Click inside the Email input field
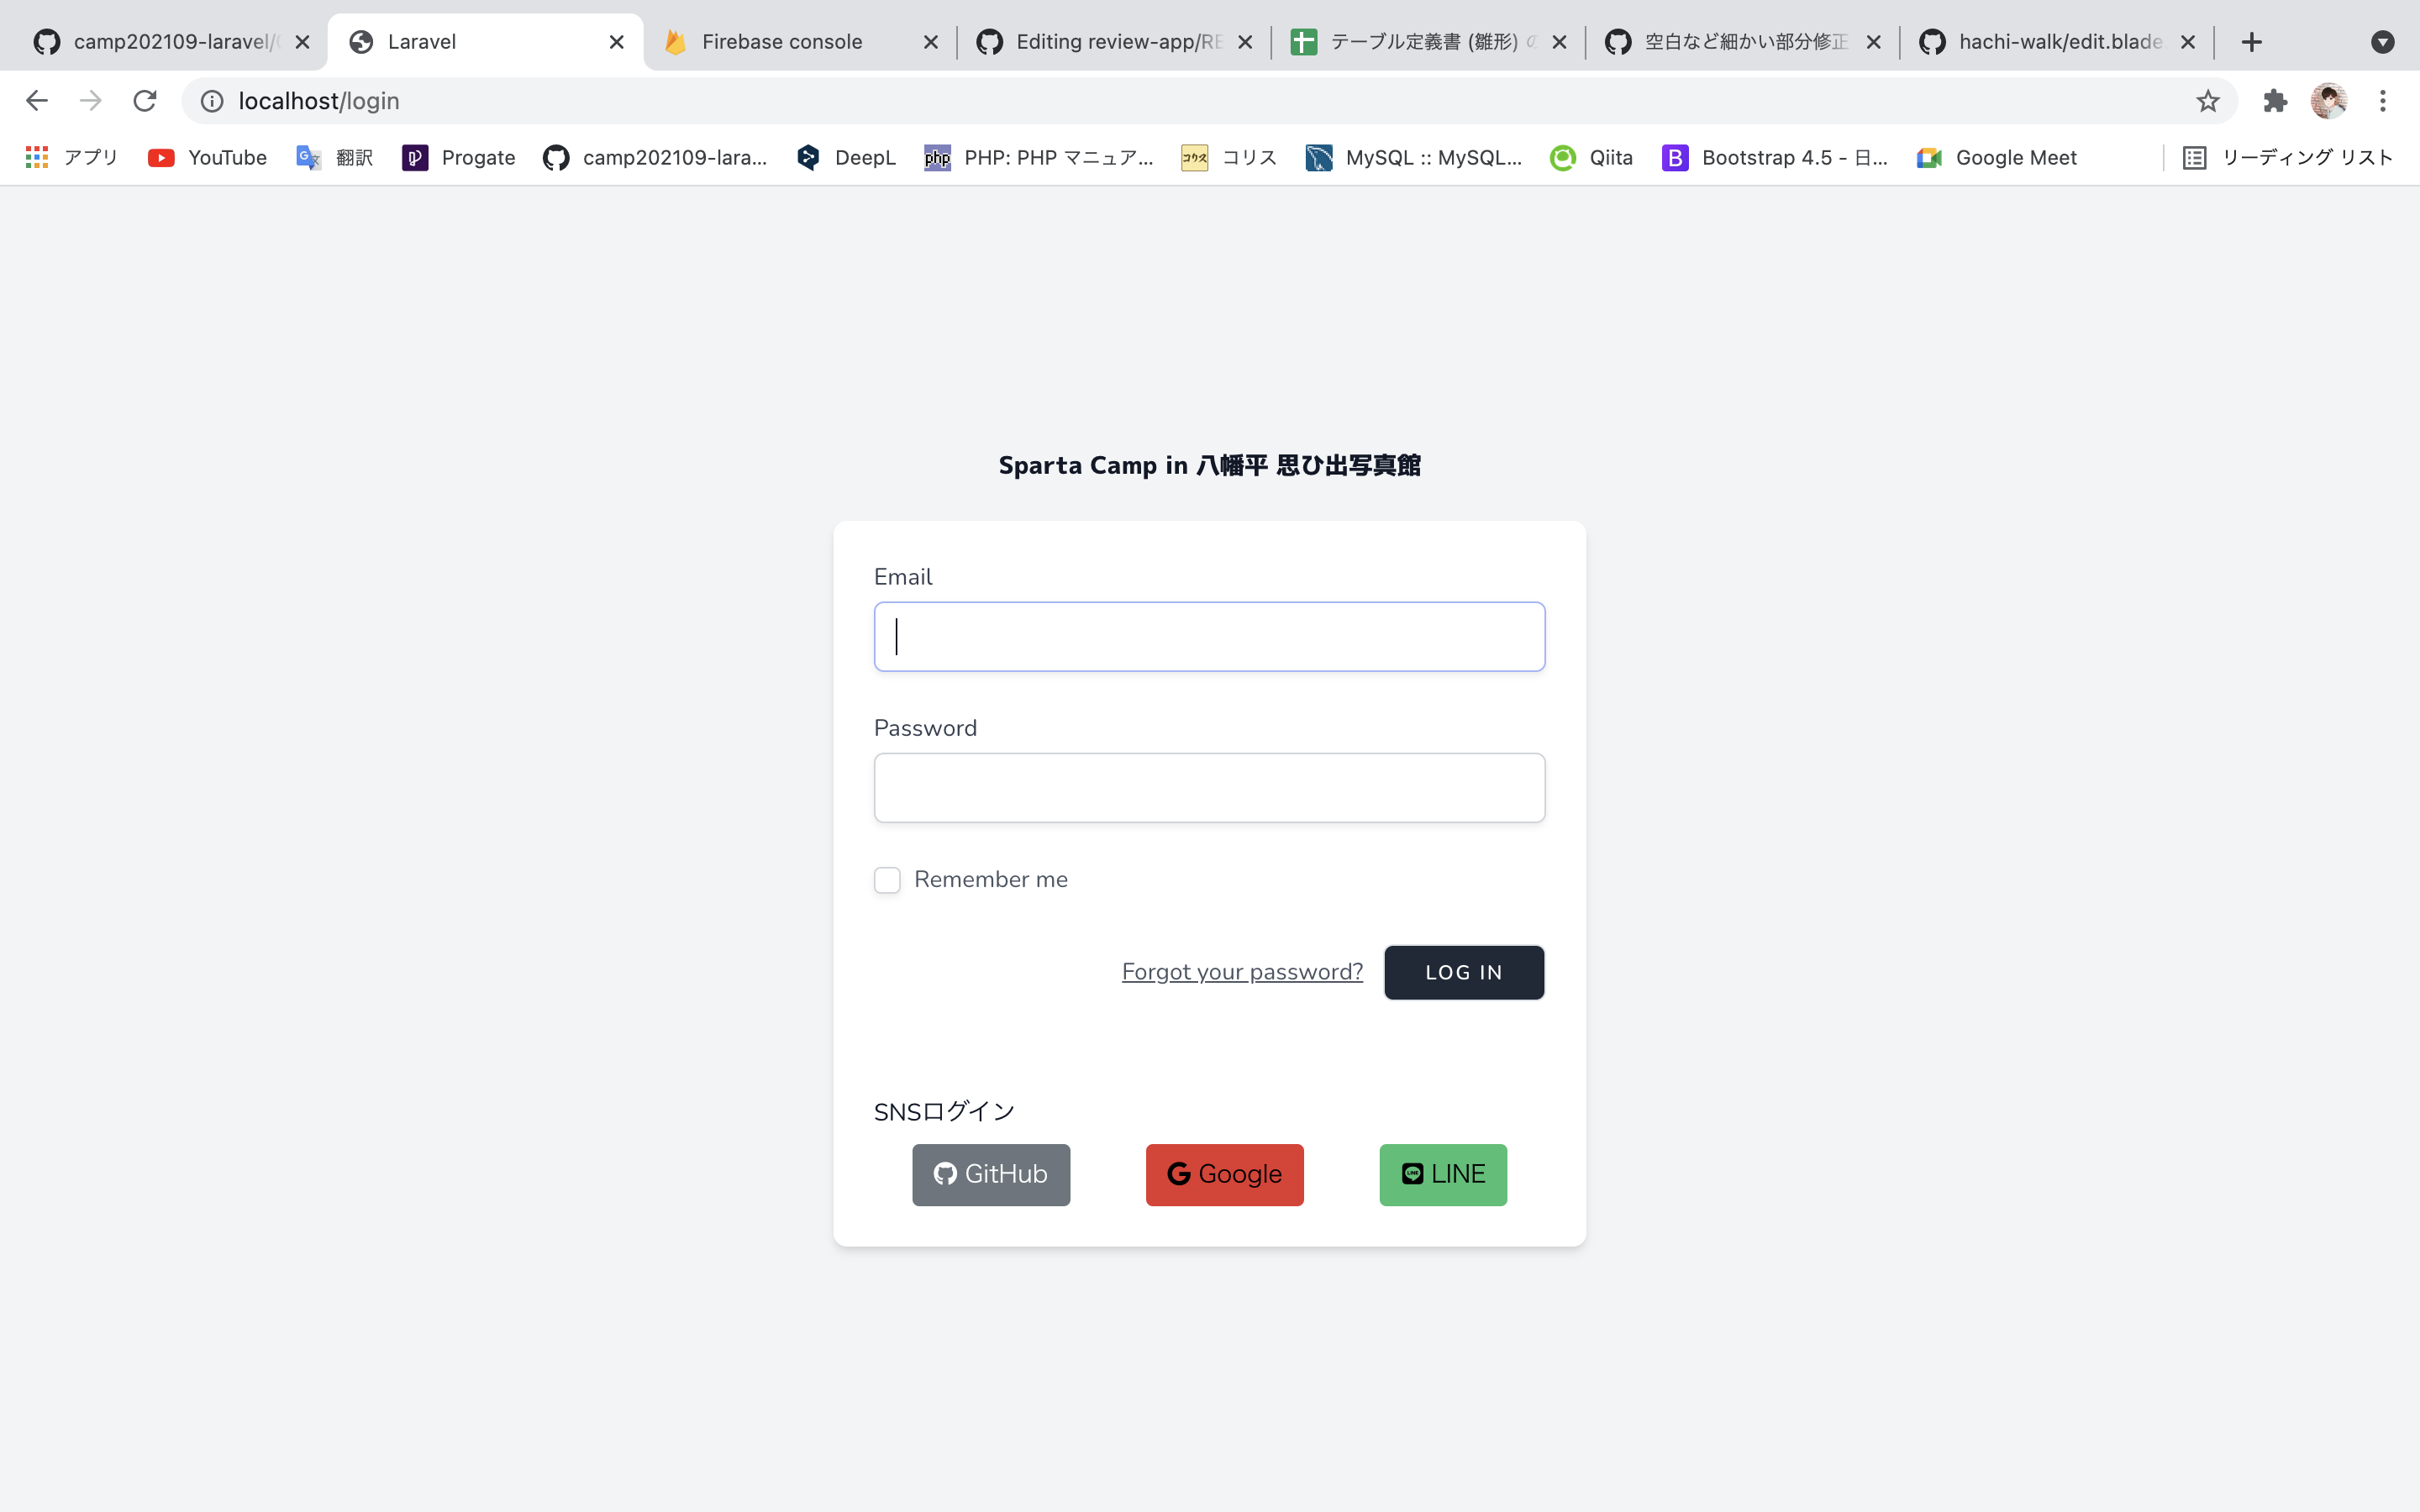The width and height of the screenshot is (2420, 1512). tap(1208, 636)
